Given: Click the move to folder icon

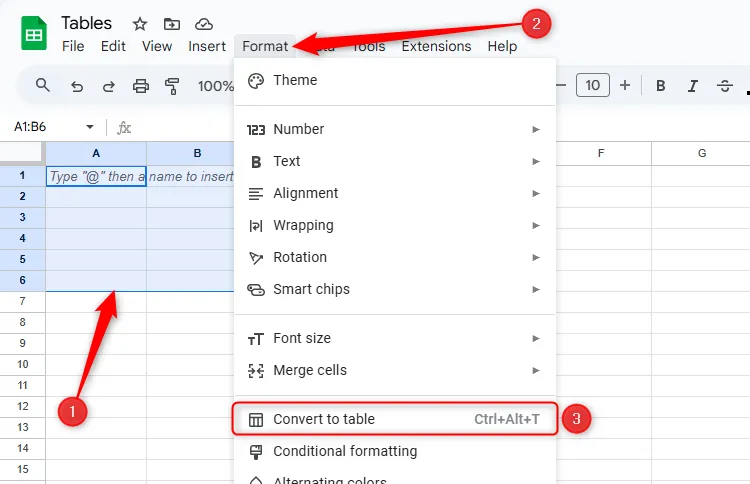Looking at the screenshot, I should (x=172, y=24).
